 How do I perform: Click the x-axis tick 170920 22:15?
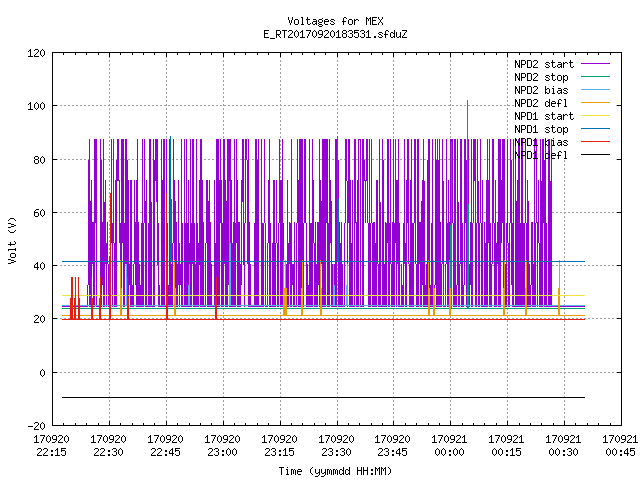tap(51, 446)
